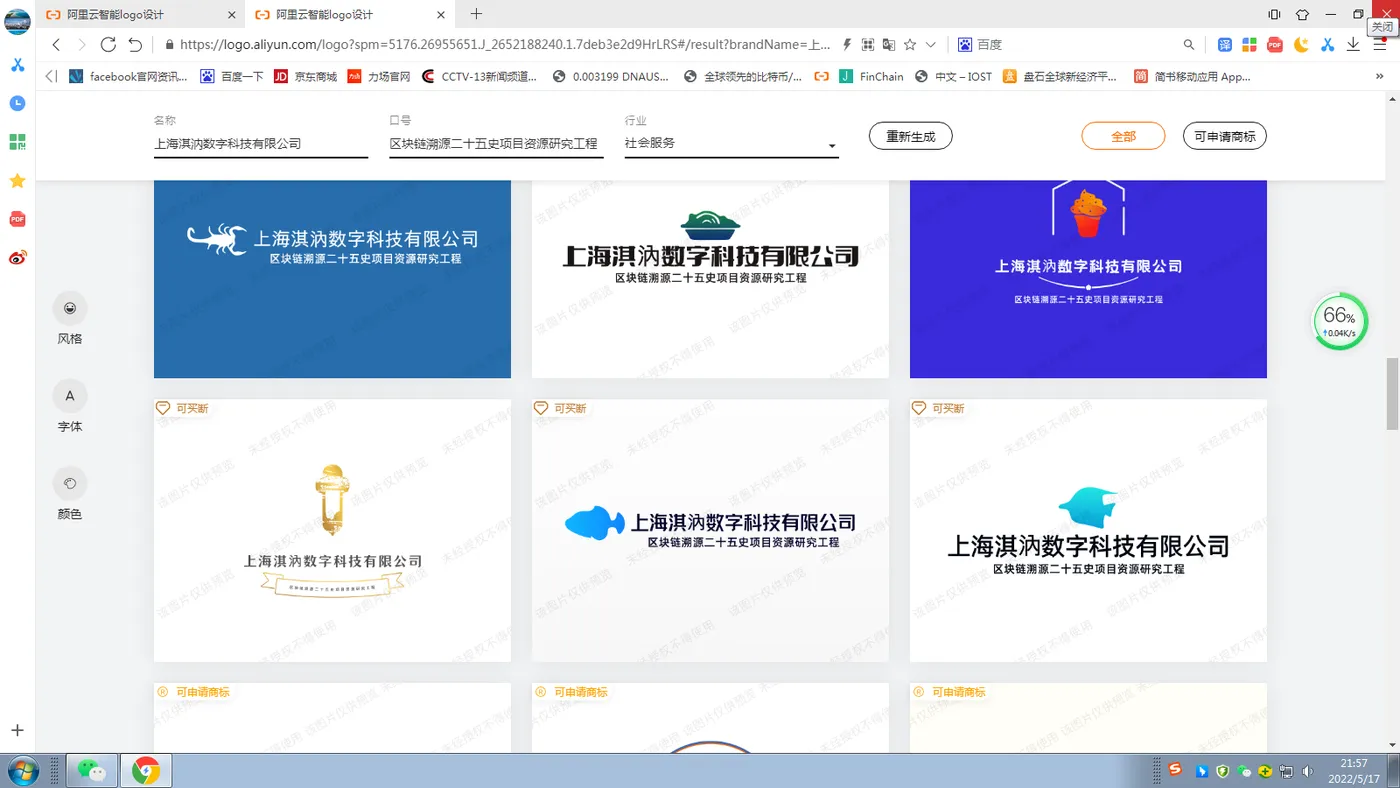Open 百度一下 bookmark
Viewport: 1400px width, 788px height.
click(x=231, y=76)
